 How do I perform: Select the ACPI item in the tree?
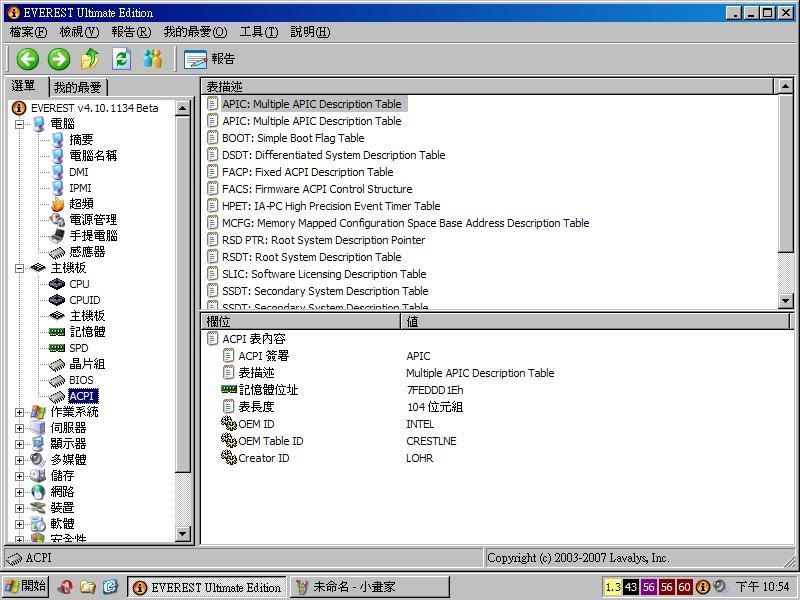coord(82,396)
